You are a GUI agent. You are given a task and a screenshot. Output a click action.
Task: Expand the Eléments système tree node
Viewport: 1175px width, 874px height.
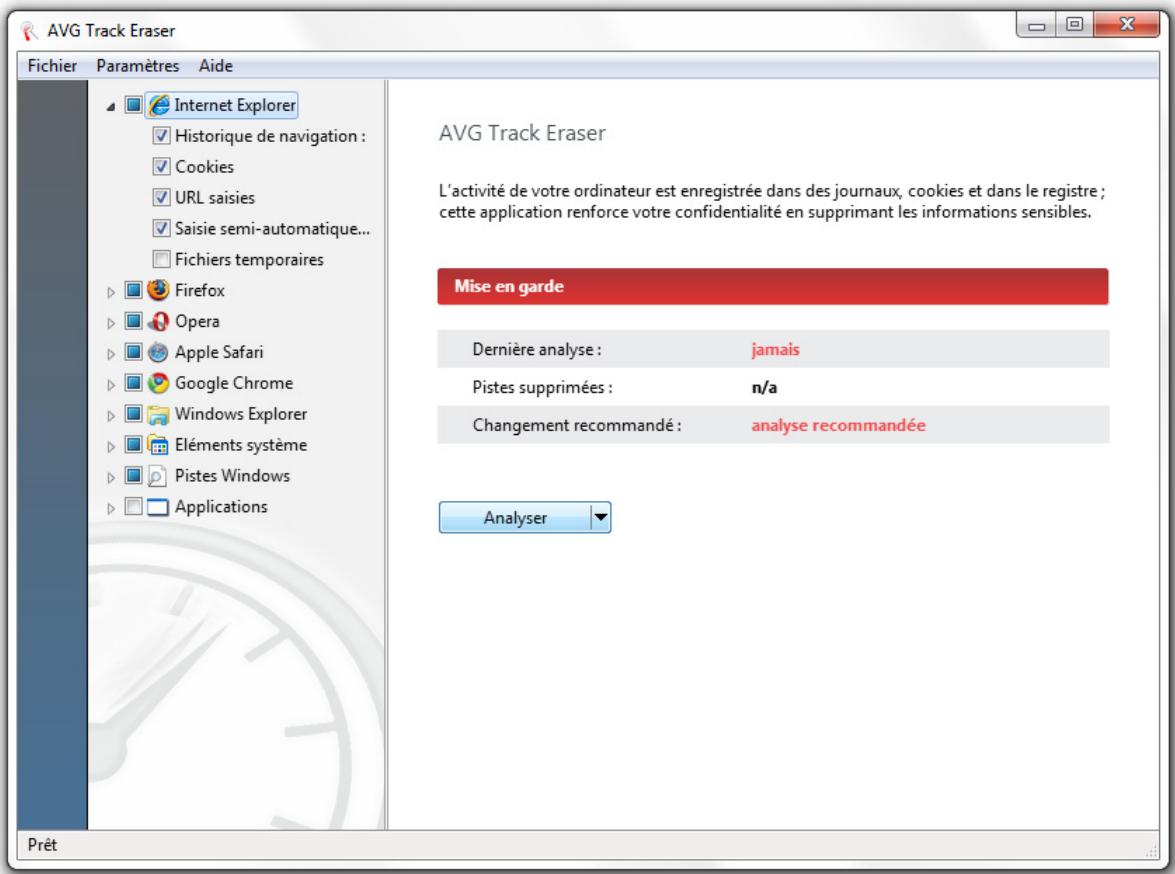111,447
